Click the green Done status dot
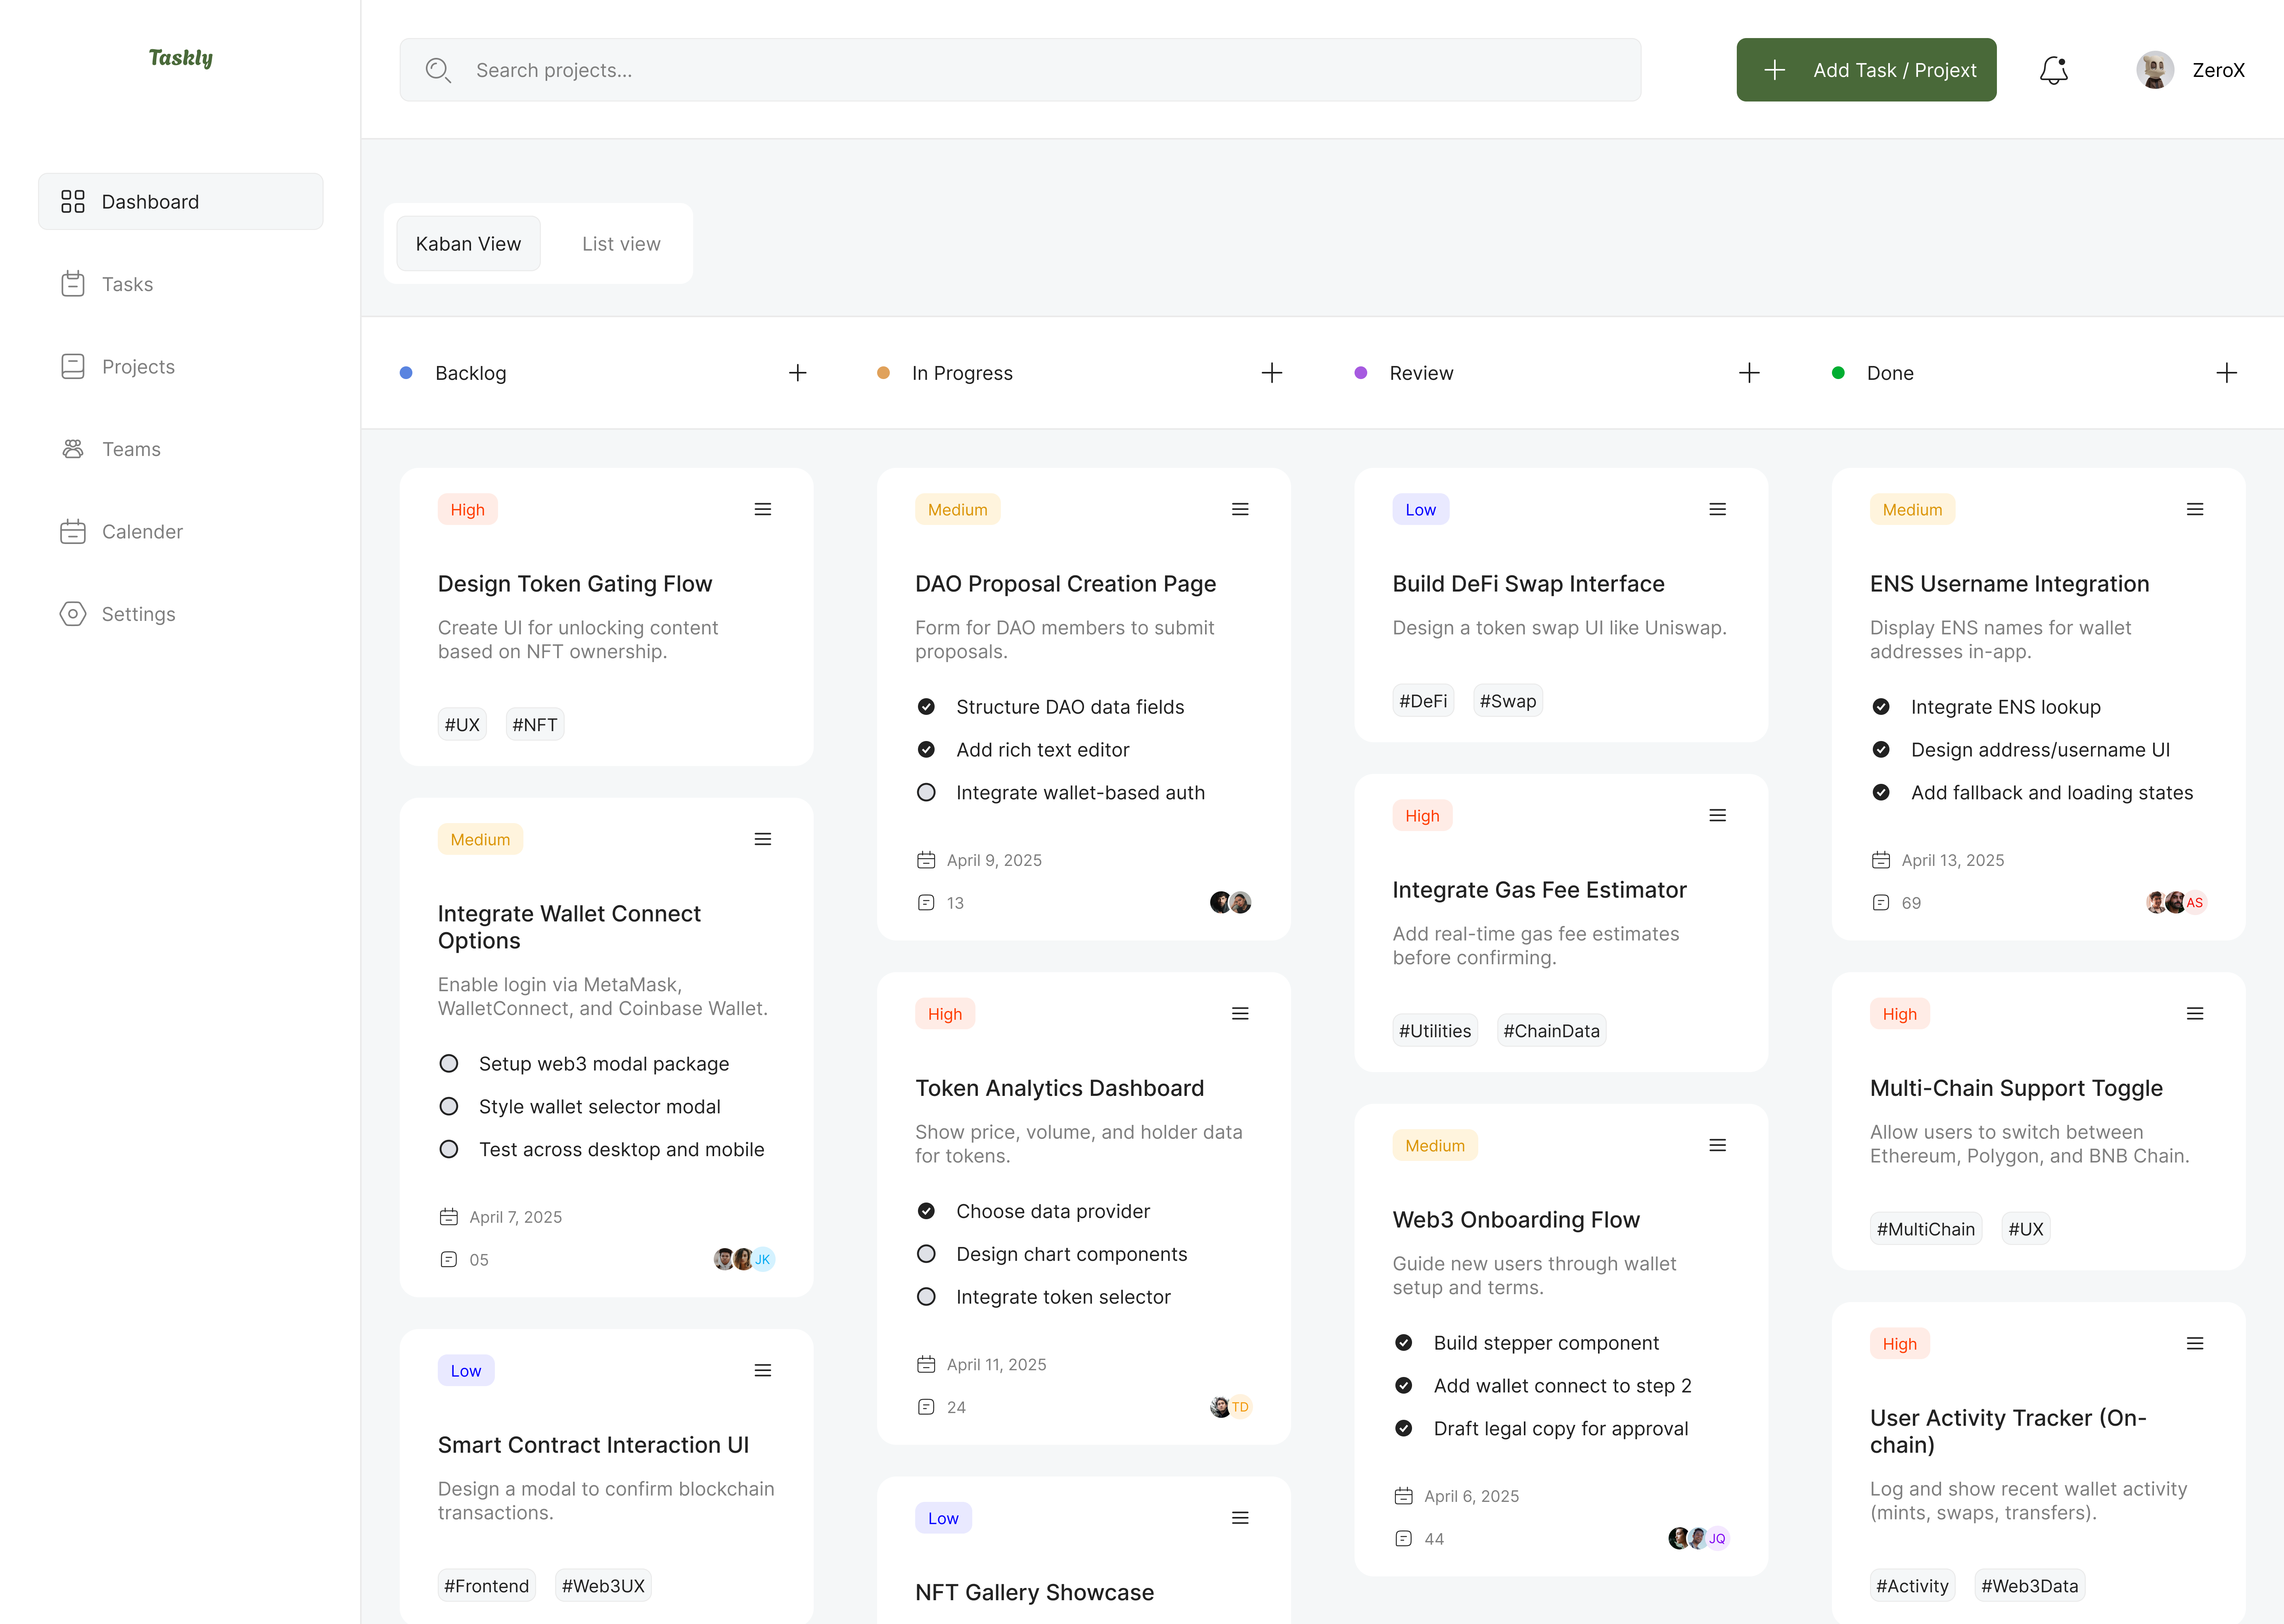 point(1837,373)
